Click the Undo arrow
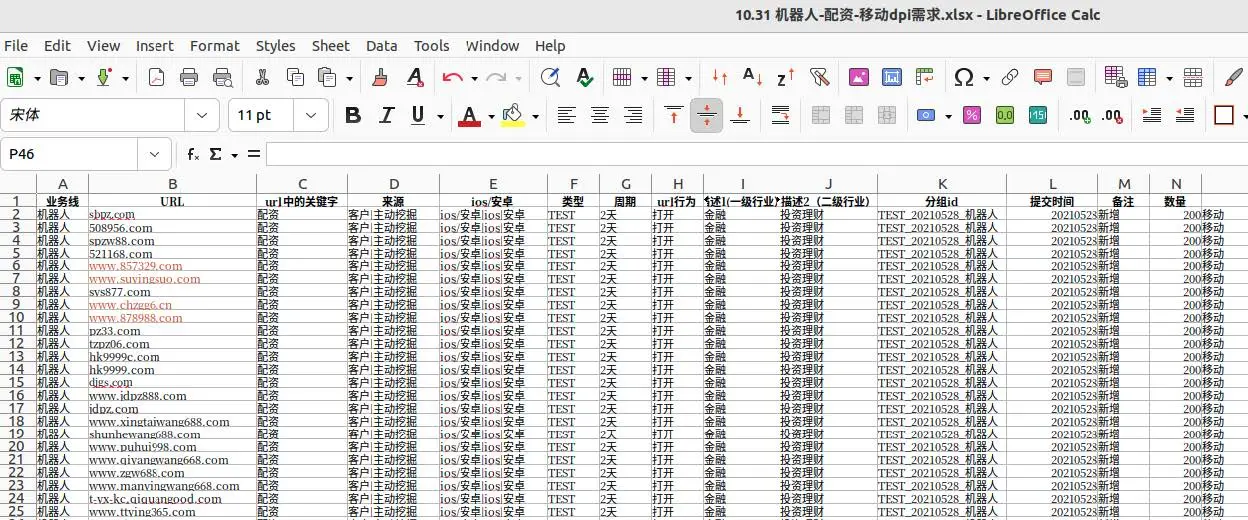This screenshot has width=1248, height=520. tap(452, 77)
